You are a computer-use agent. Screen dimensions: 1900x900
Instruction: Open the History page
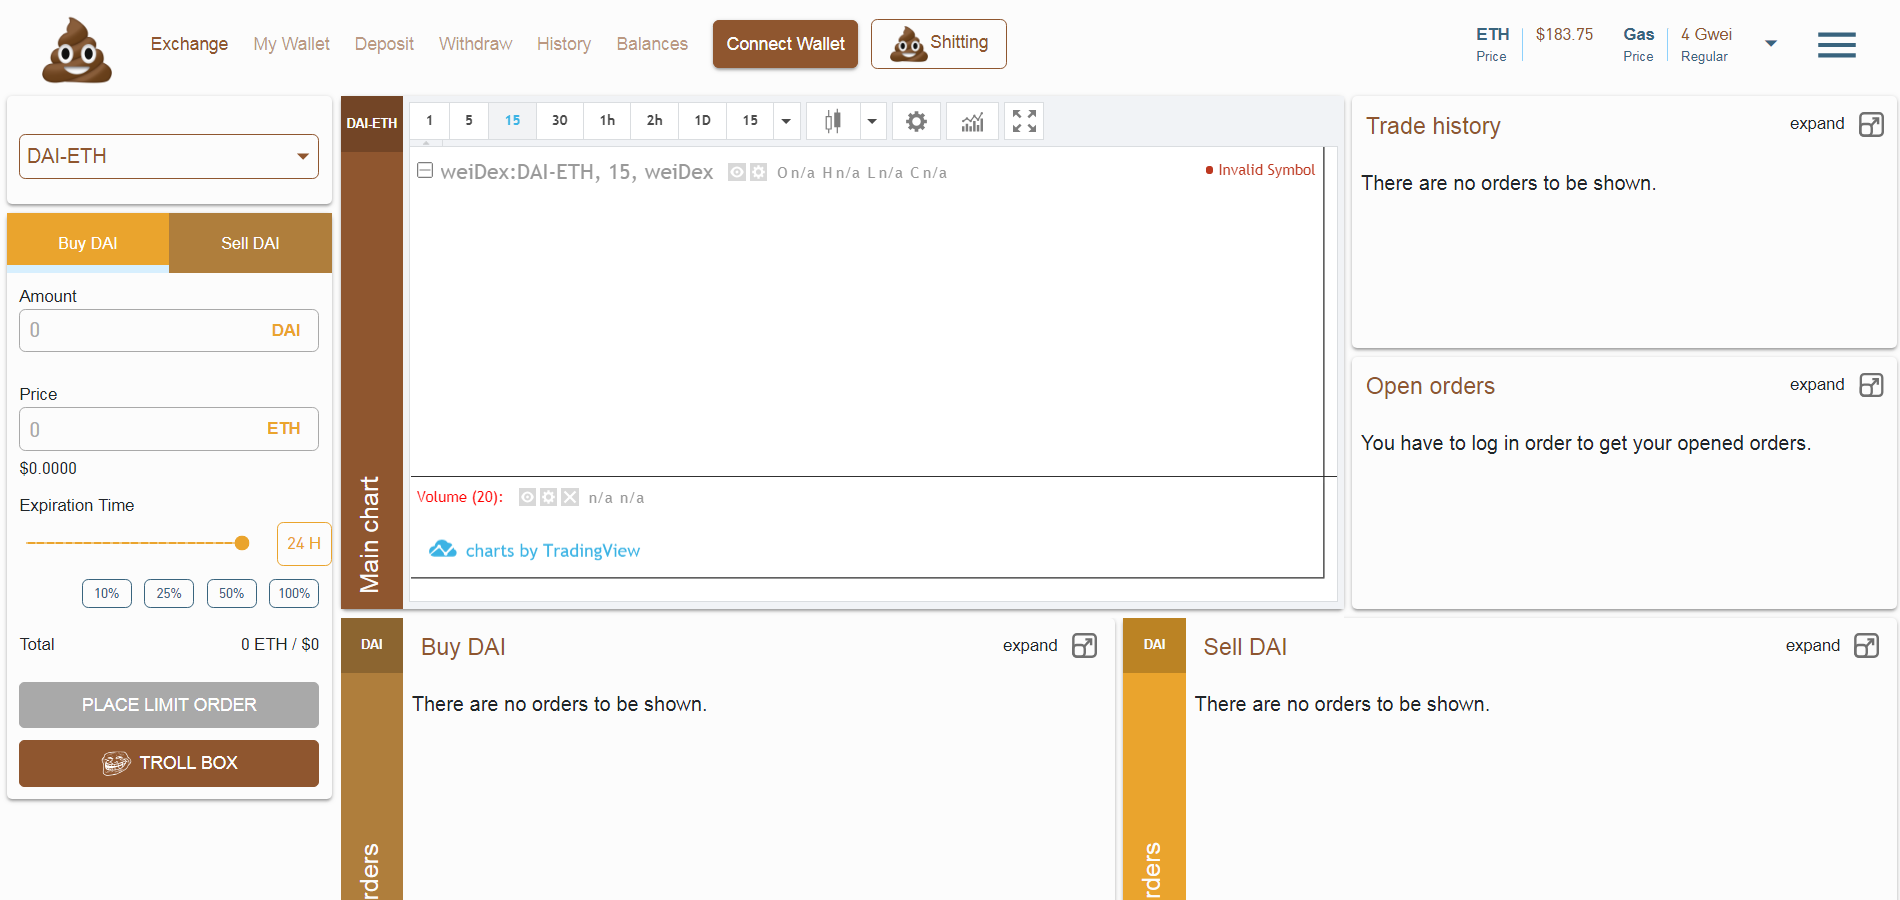pos(564,44)
